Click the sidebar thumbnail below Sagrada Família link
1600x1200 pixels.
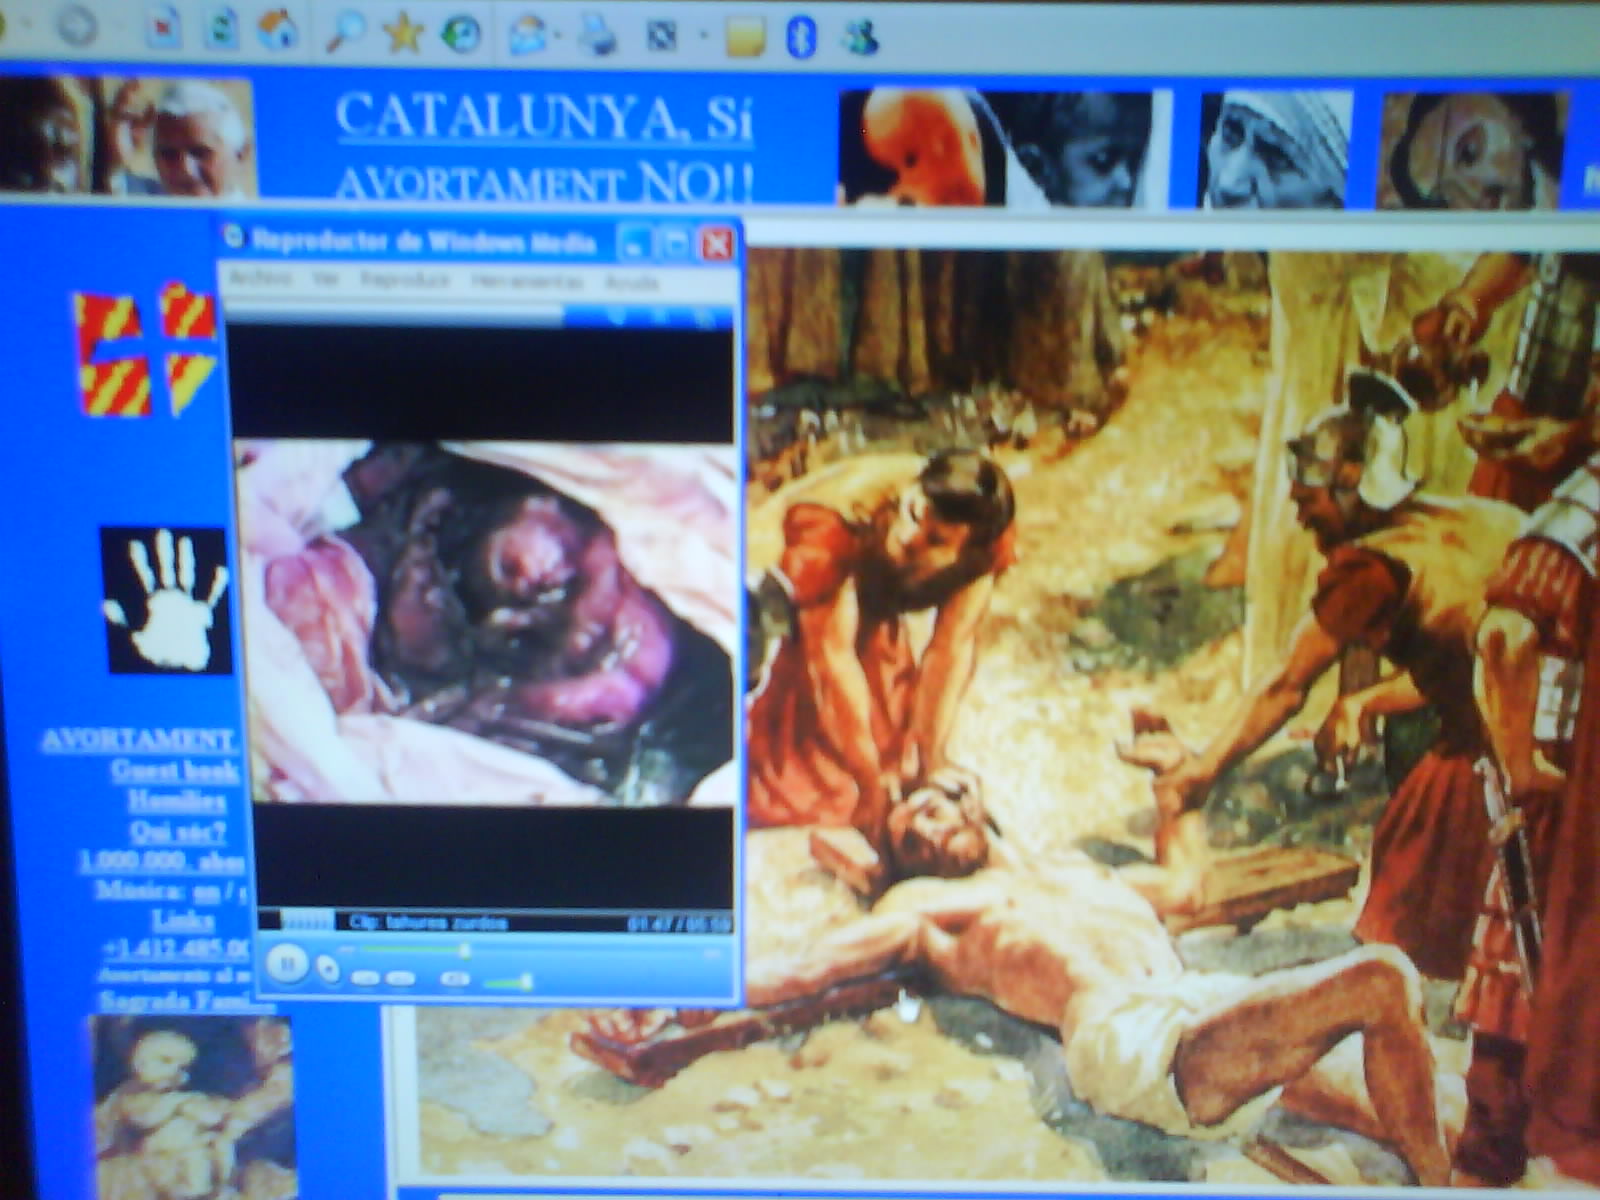pyautogui.click(x=194, y=1107)
